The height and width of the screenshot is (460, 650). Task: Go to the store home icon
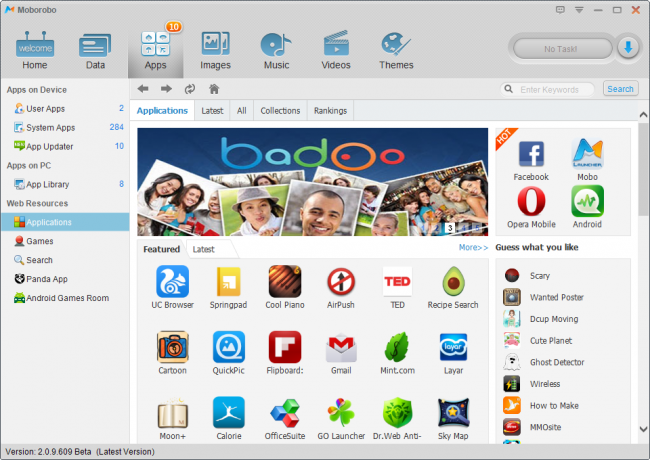(214, 89)
